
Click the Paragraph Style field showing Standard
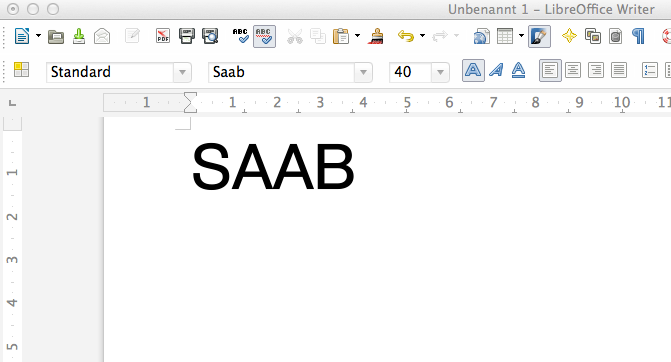pos(110,72)
